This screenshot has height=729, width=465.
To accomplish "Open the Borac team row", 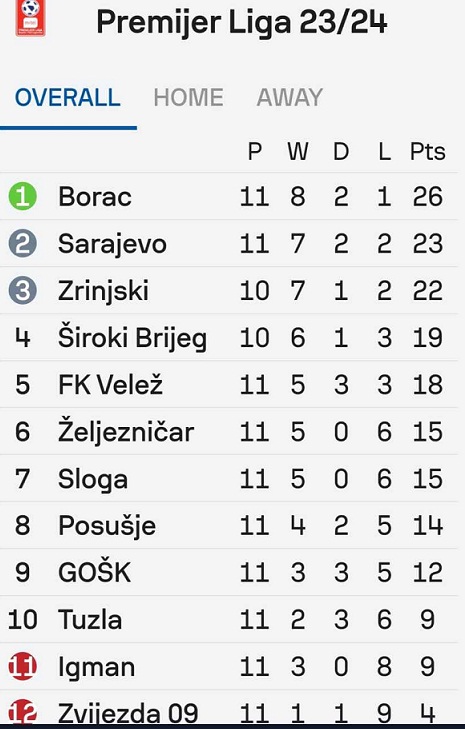I will click(229, 196).
